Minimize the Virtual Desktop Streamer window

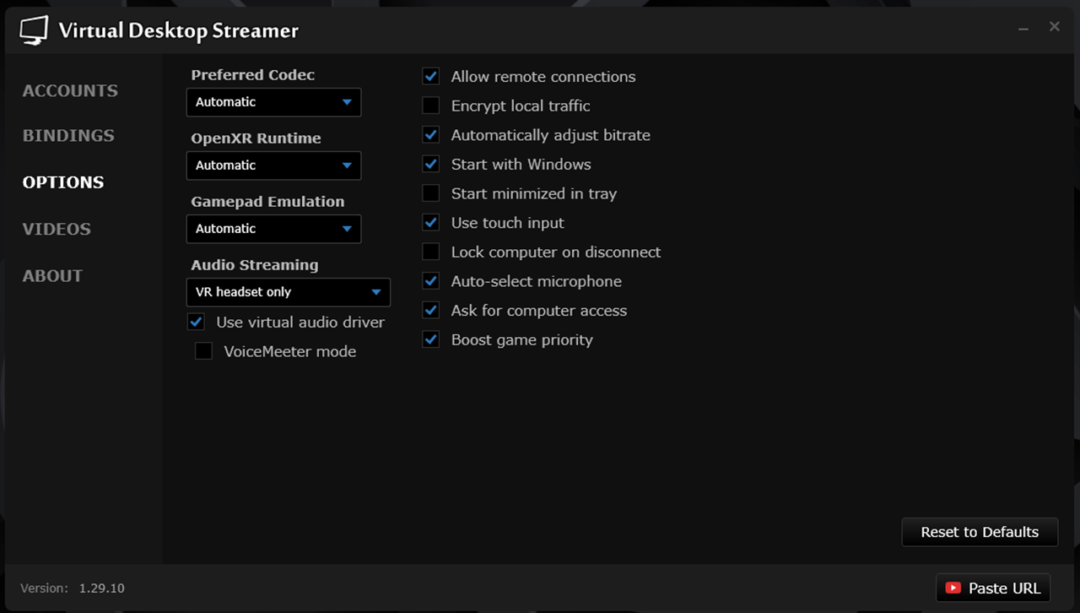pyautogui.click(x=1023, y=29)
